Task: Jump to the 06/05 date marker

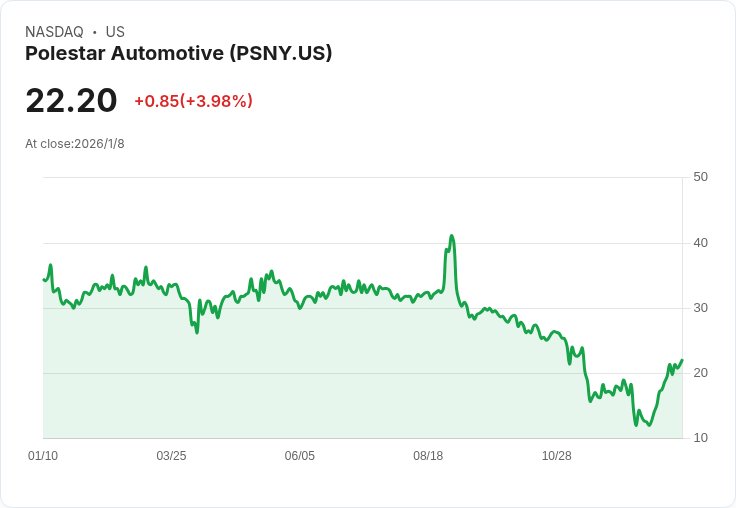Action: (x=300, y=456)
